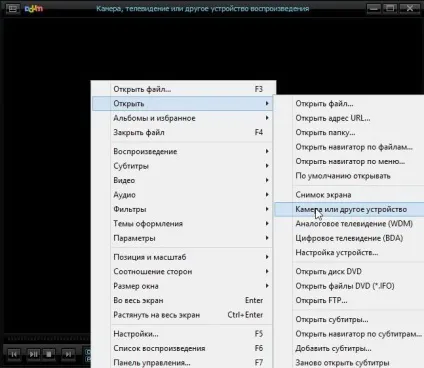Open 'Панель управления...' menu item
Viewport: 424px width, 368px height.
pos(182,363)
